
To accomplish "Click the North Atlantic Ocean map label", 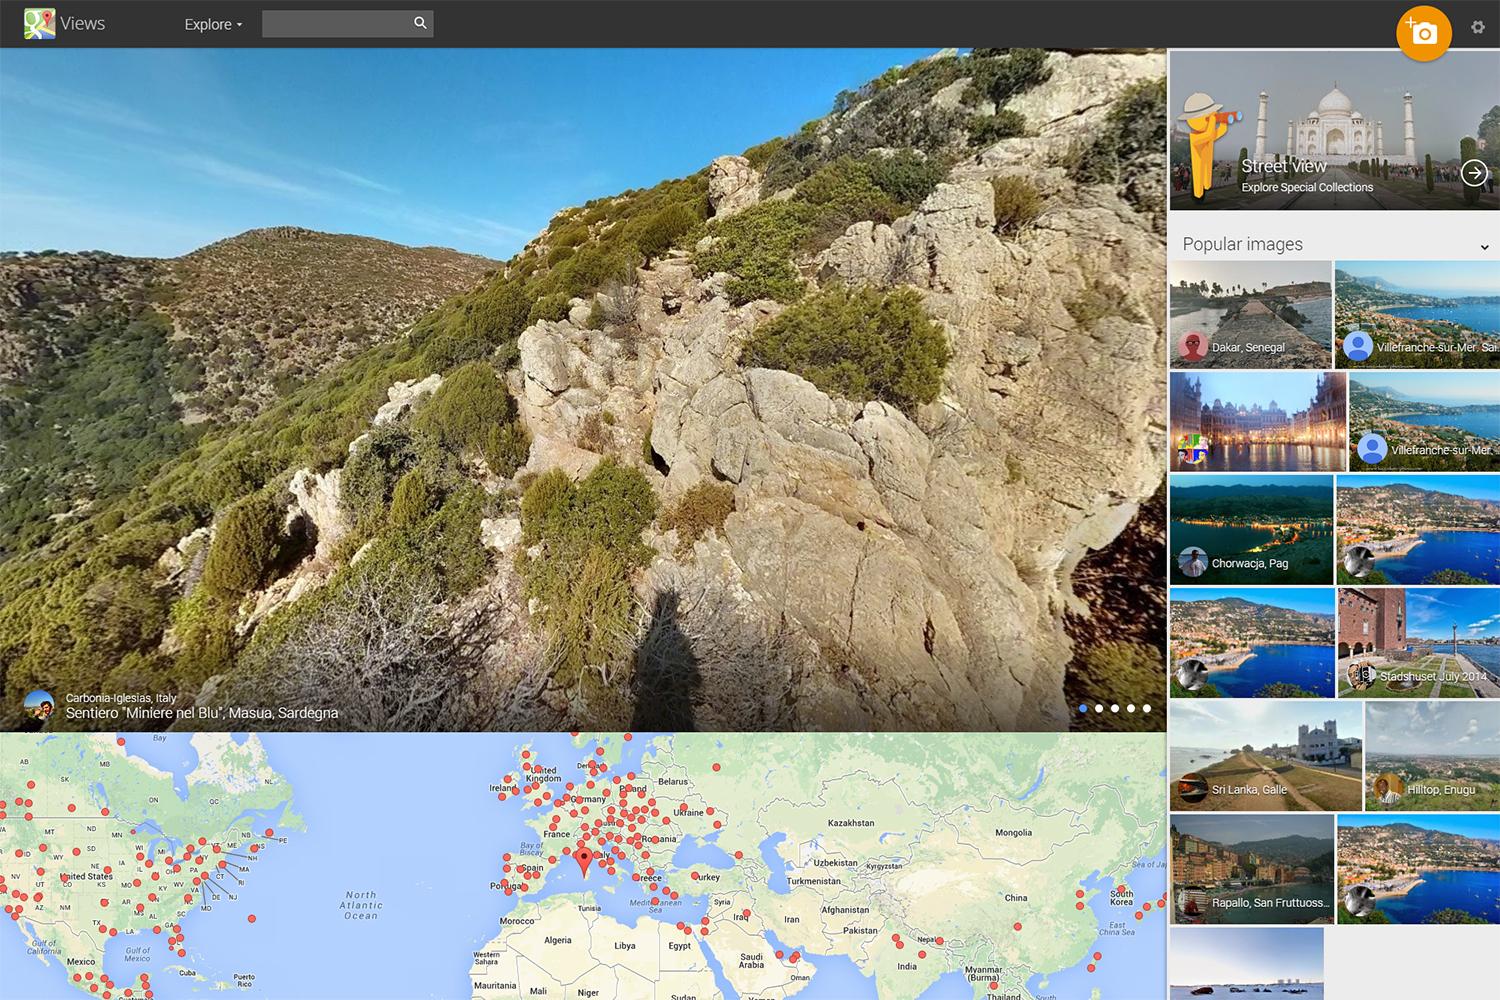I will point(361,905).
